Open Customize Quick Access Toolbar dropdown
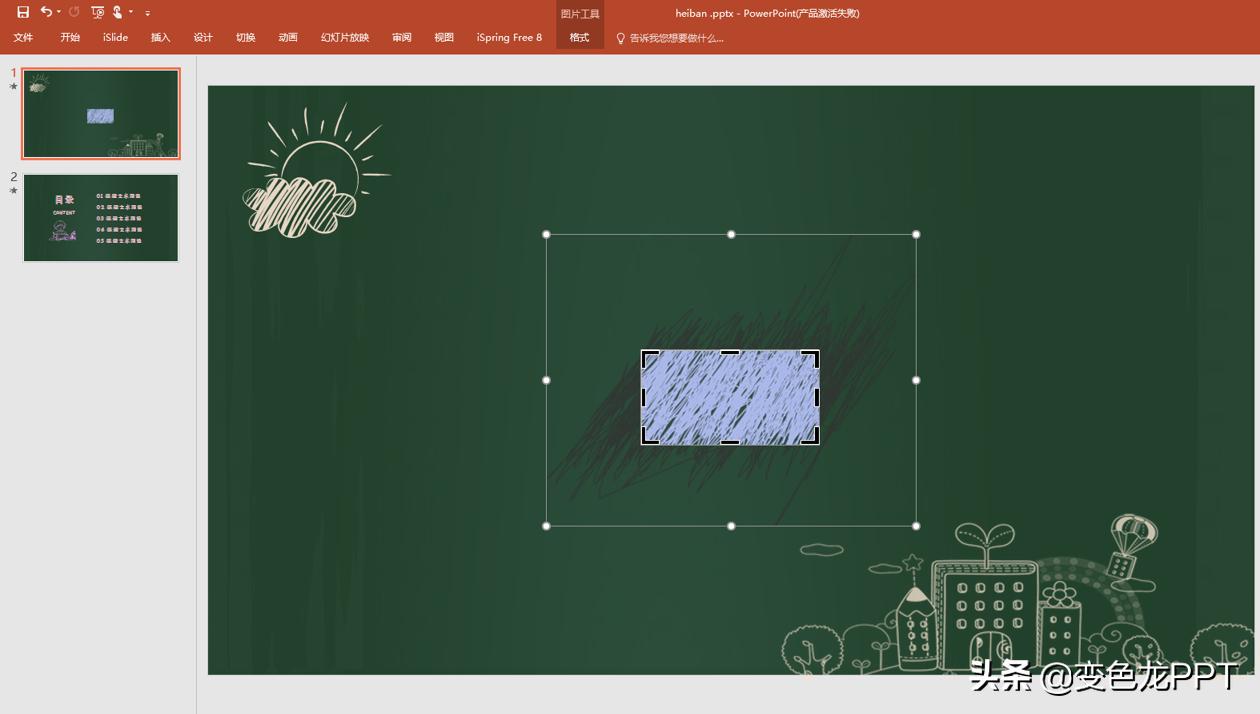The image size is (1260, 714). click(x=148, y=13)
